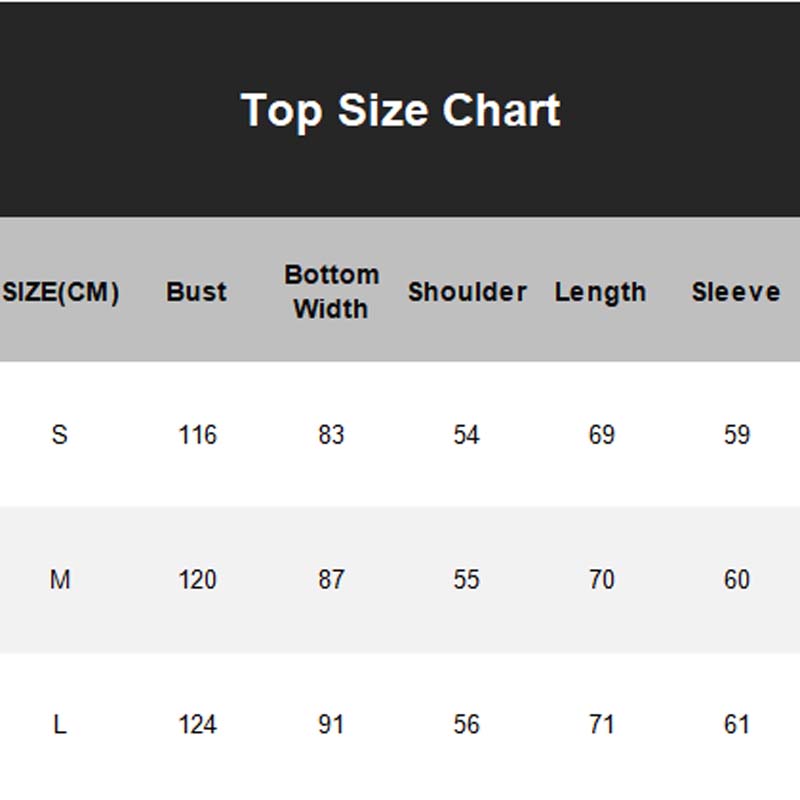
Task: Select the SIZE(CM) column header
Action: tap(61, 292)
